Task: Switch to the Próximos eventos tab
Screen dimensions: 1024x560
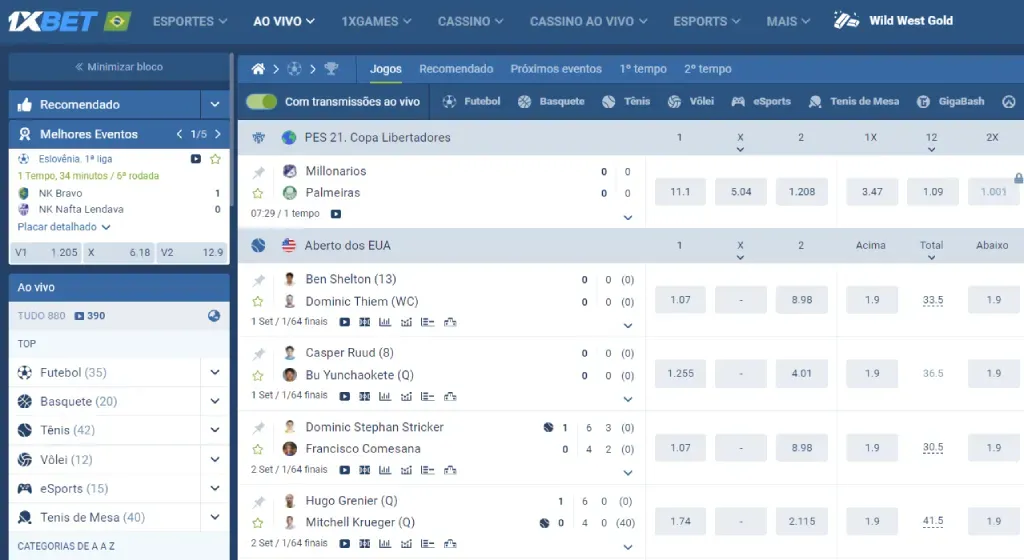Action: [556, 69]
